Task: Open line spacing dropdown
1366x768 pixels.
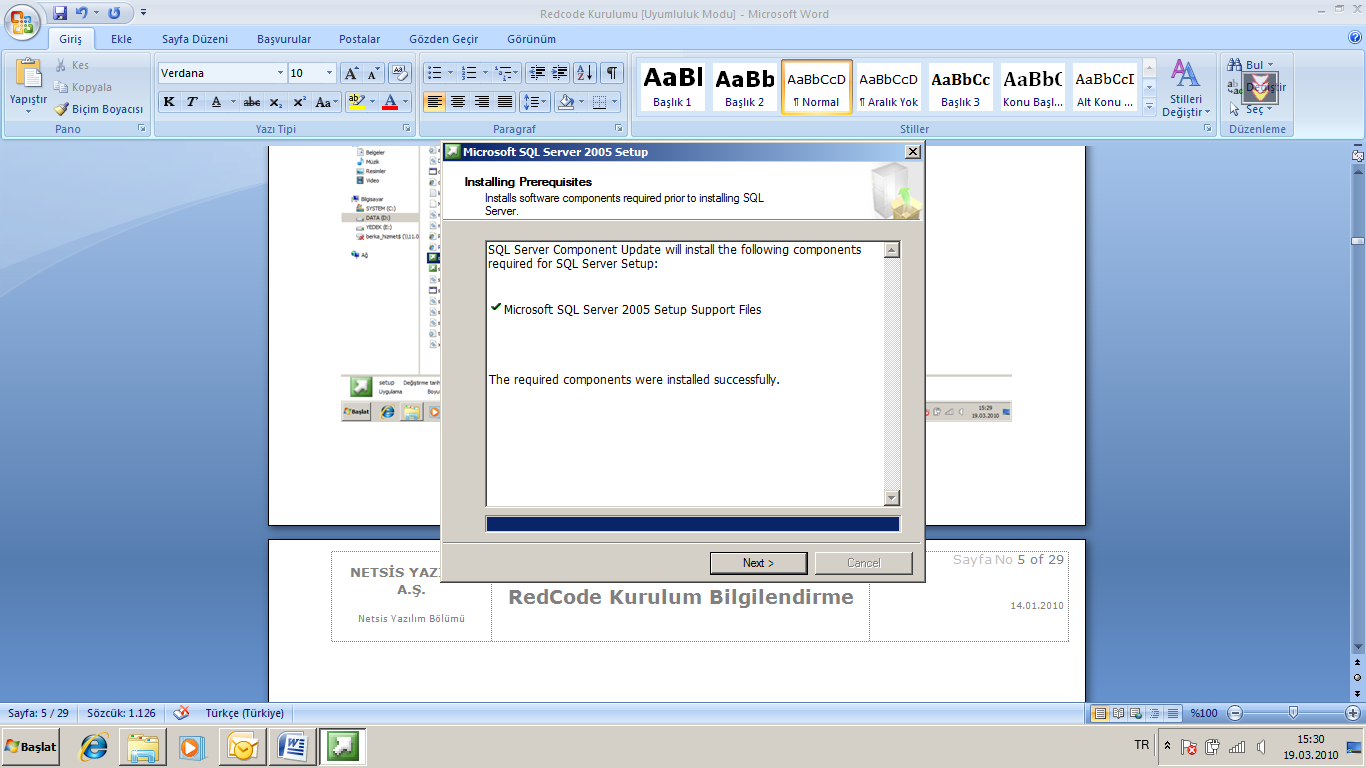Action: point(535,102)
